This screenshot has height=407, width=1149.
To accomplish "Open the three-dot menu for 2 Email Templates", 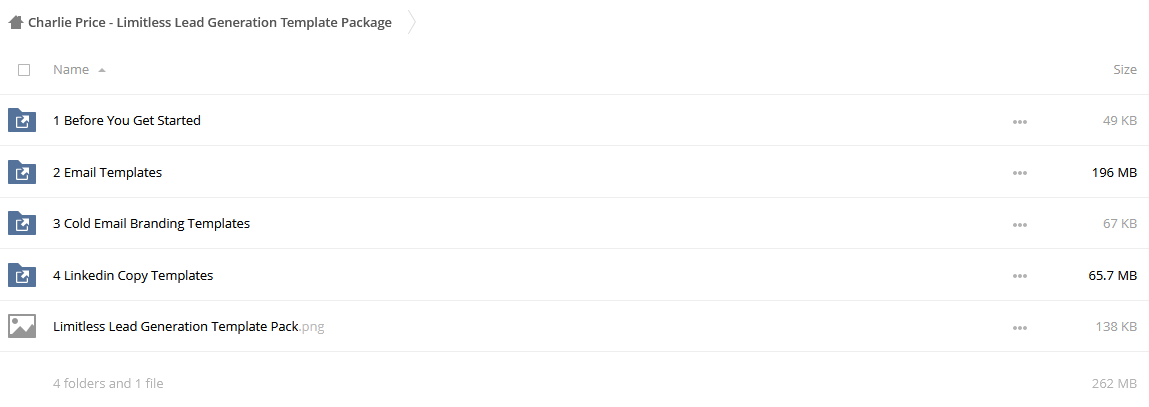I will pyautogui.click(x=1019, y=173).
